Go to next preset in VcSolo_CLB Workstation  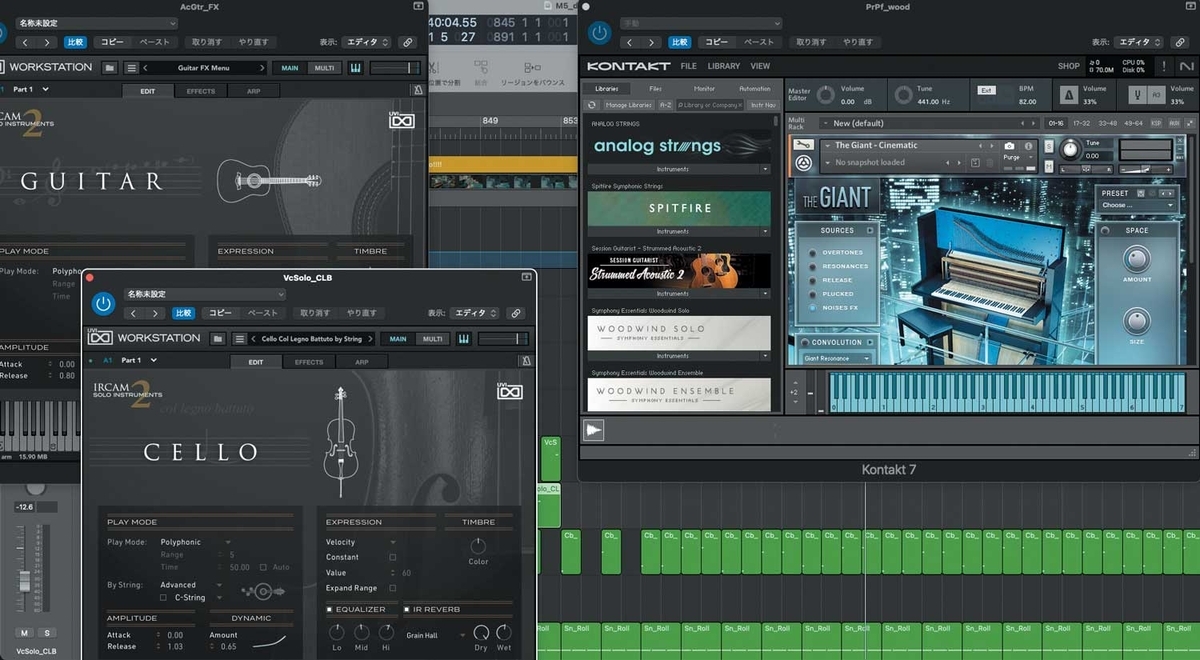tap(369, 339)
